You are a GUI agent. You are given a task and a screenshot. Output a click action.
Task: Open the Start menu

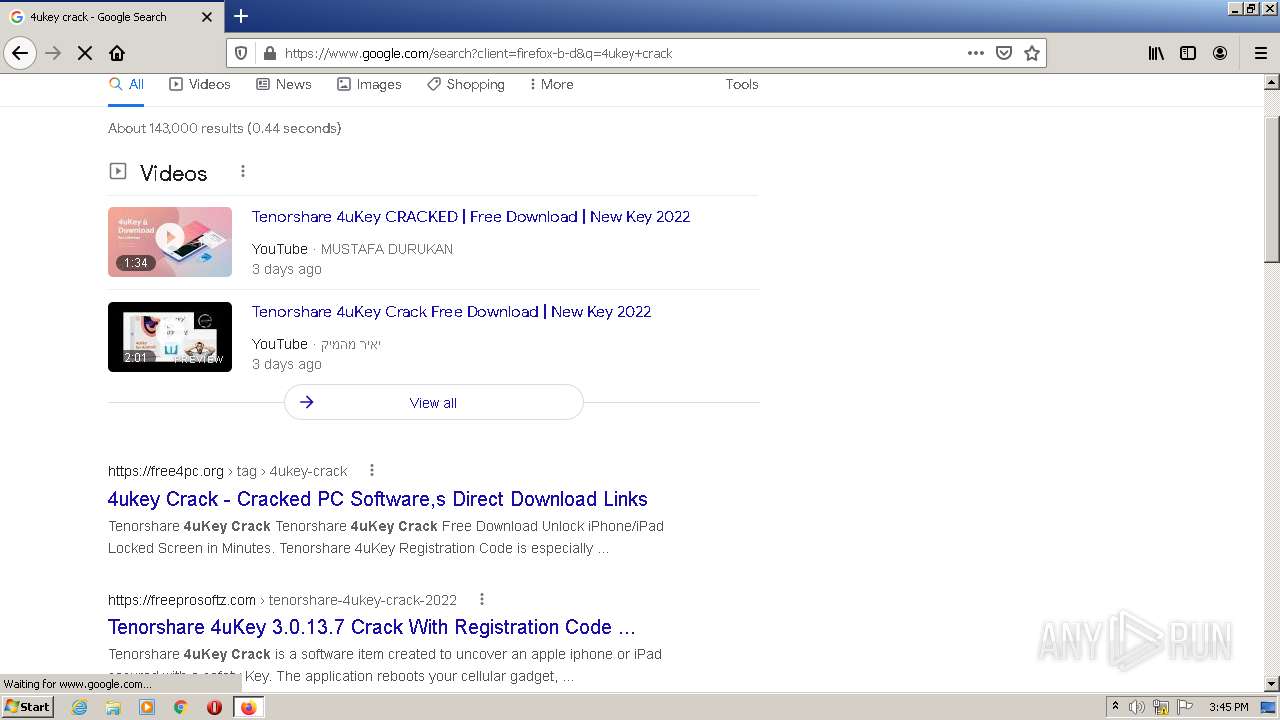tap(28, 707)
